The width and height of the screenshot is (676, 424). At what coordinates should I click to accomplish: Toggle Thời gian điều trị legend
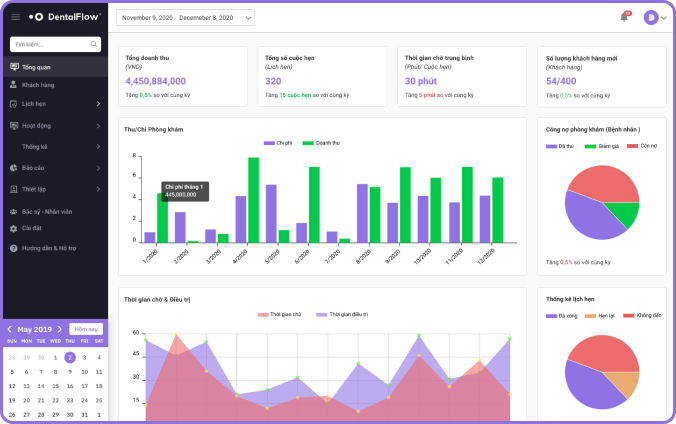(342, 314)
